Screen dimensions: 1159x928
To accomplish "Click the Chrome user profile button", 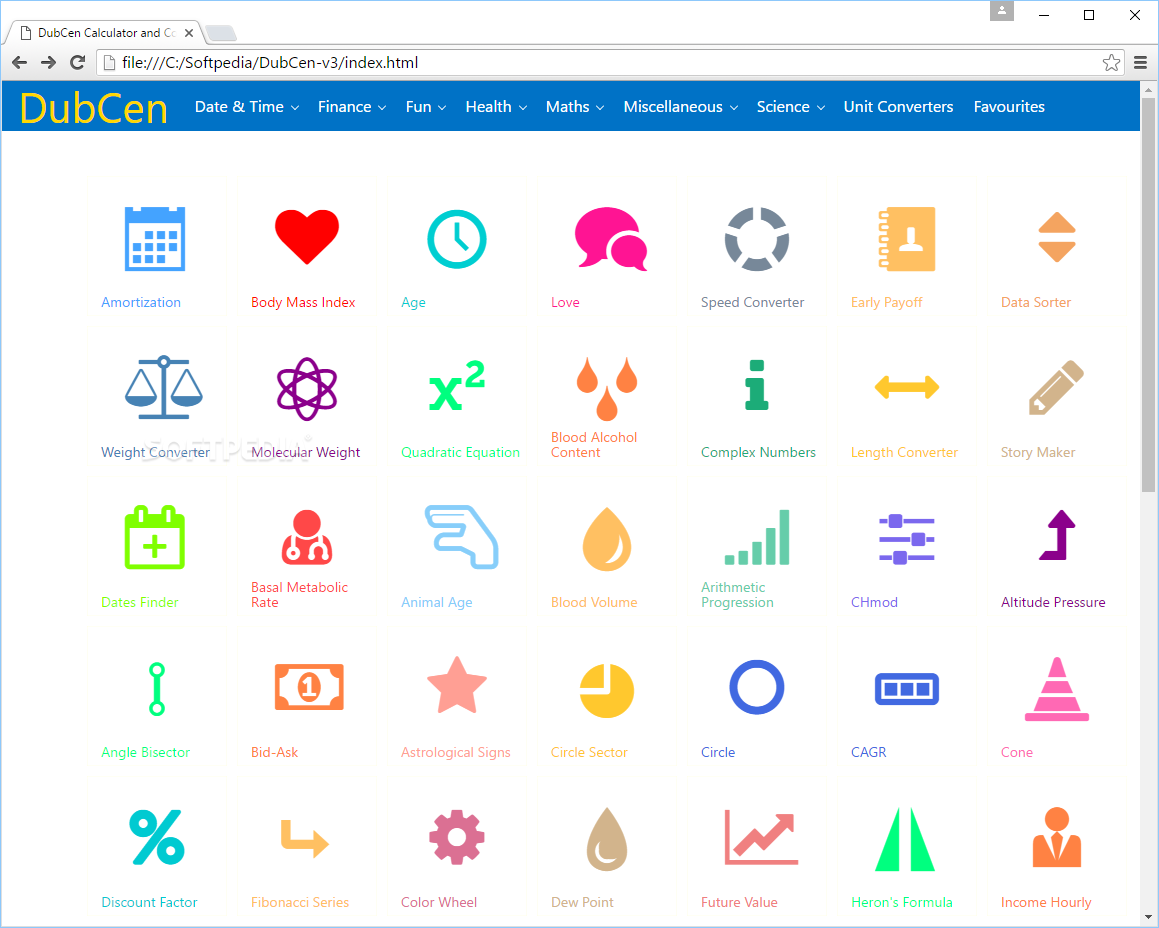I will (x=1002, y=11).
